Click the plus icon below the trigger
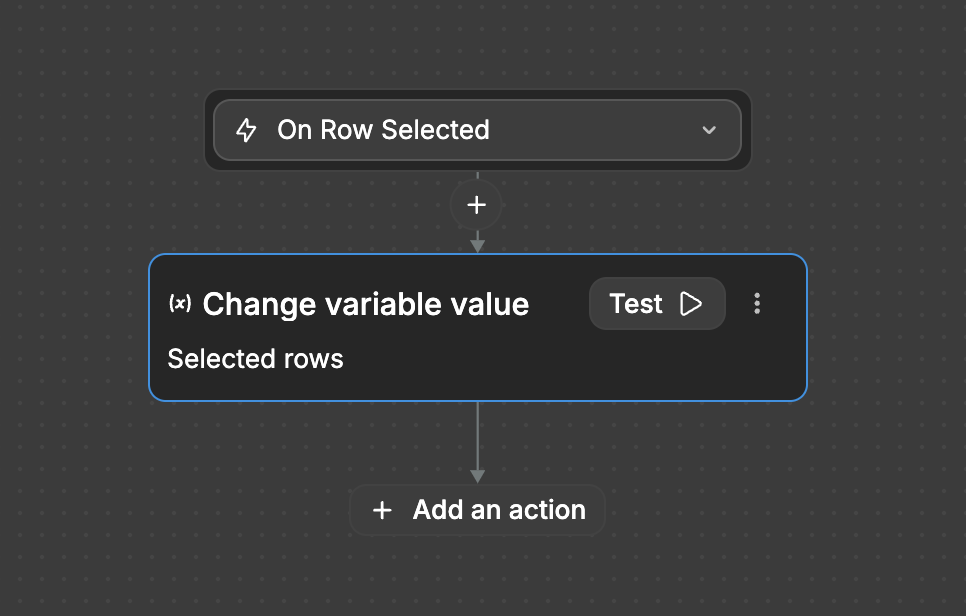 pos(477,205)
